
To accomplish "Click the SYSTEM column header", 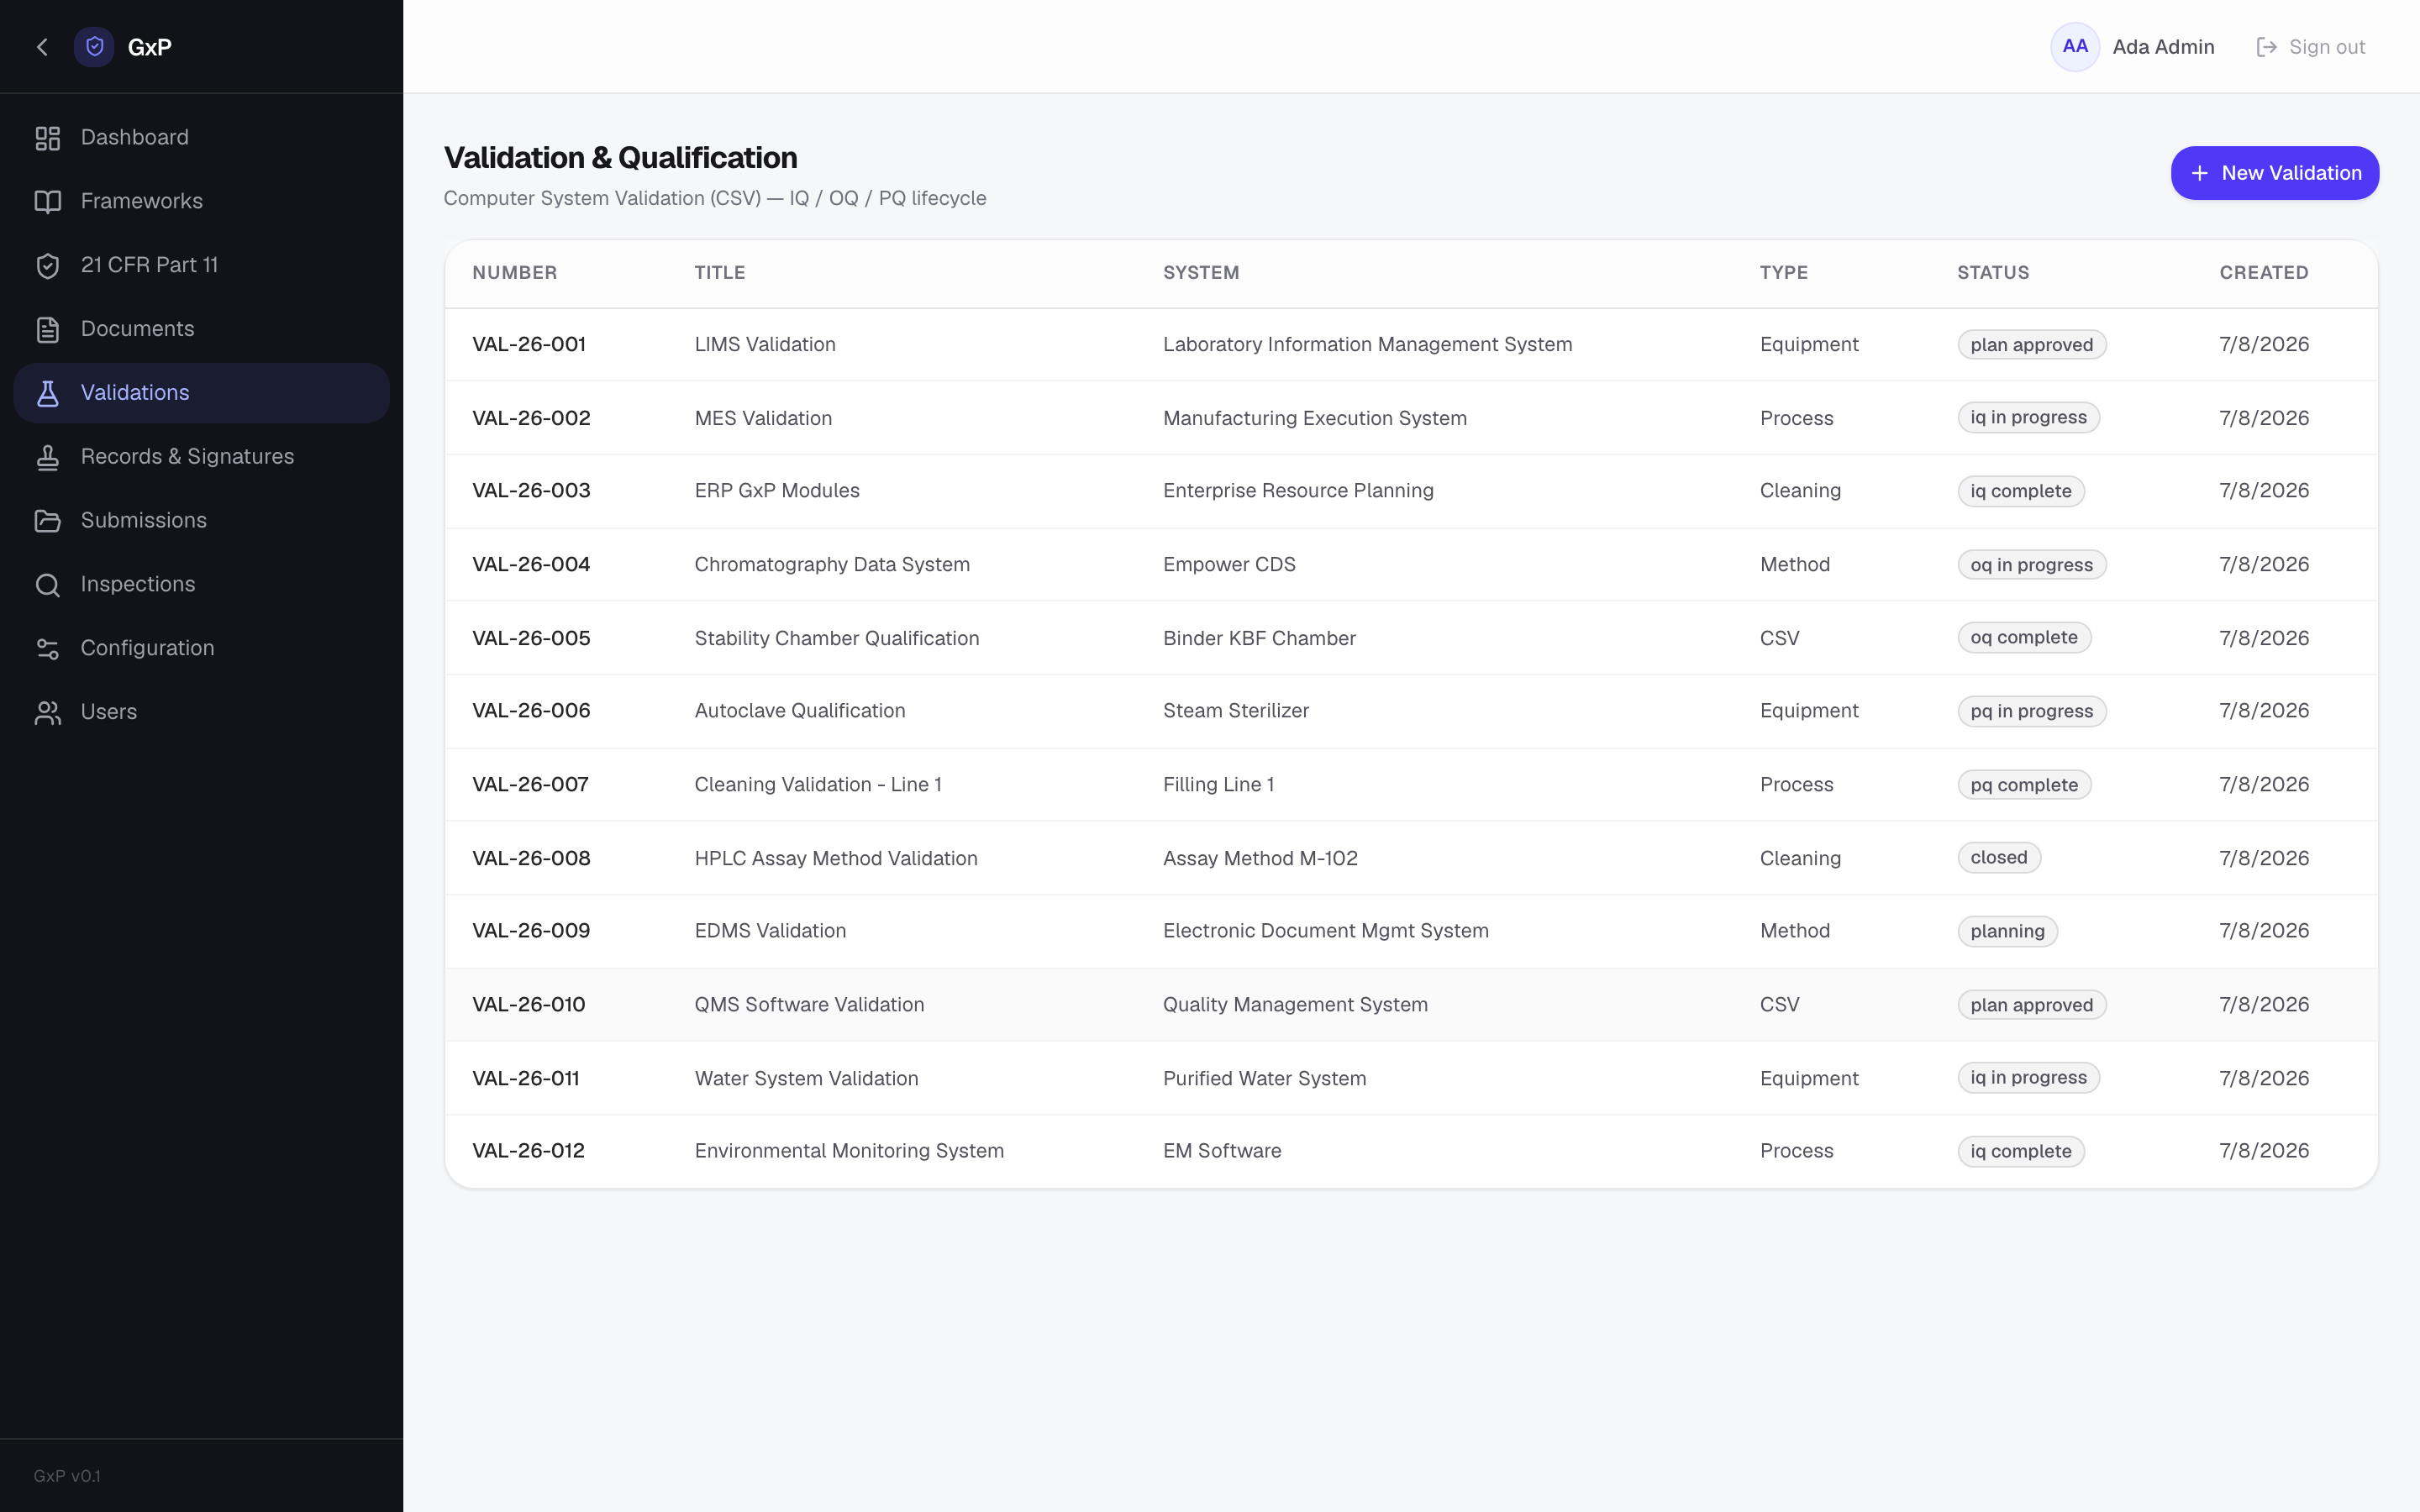I will (x=1201, y=273).
